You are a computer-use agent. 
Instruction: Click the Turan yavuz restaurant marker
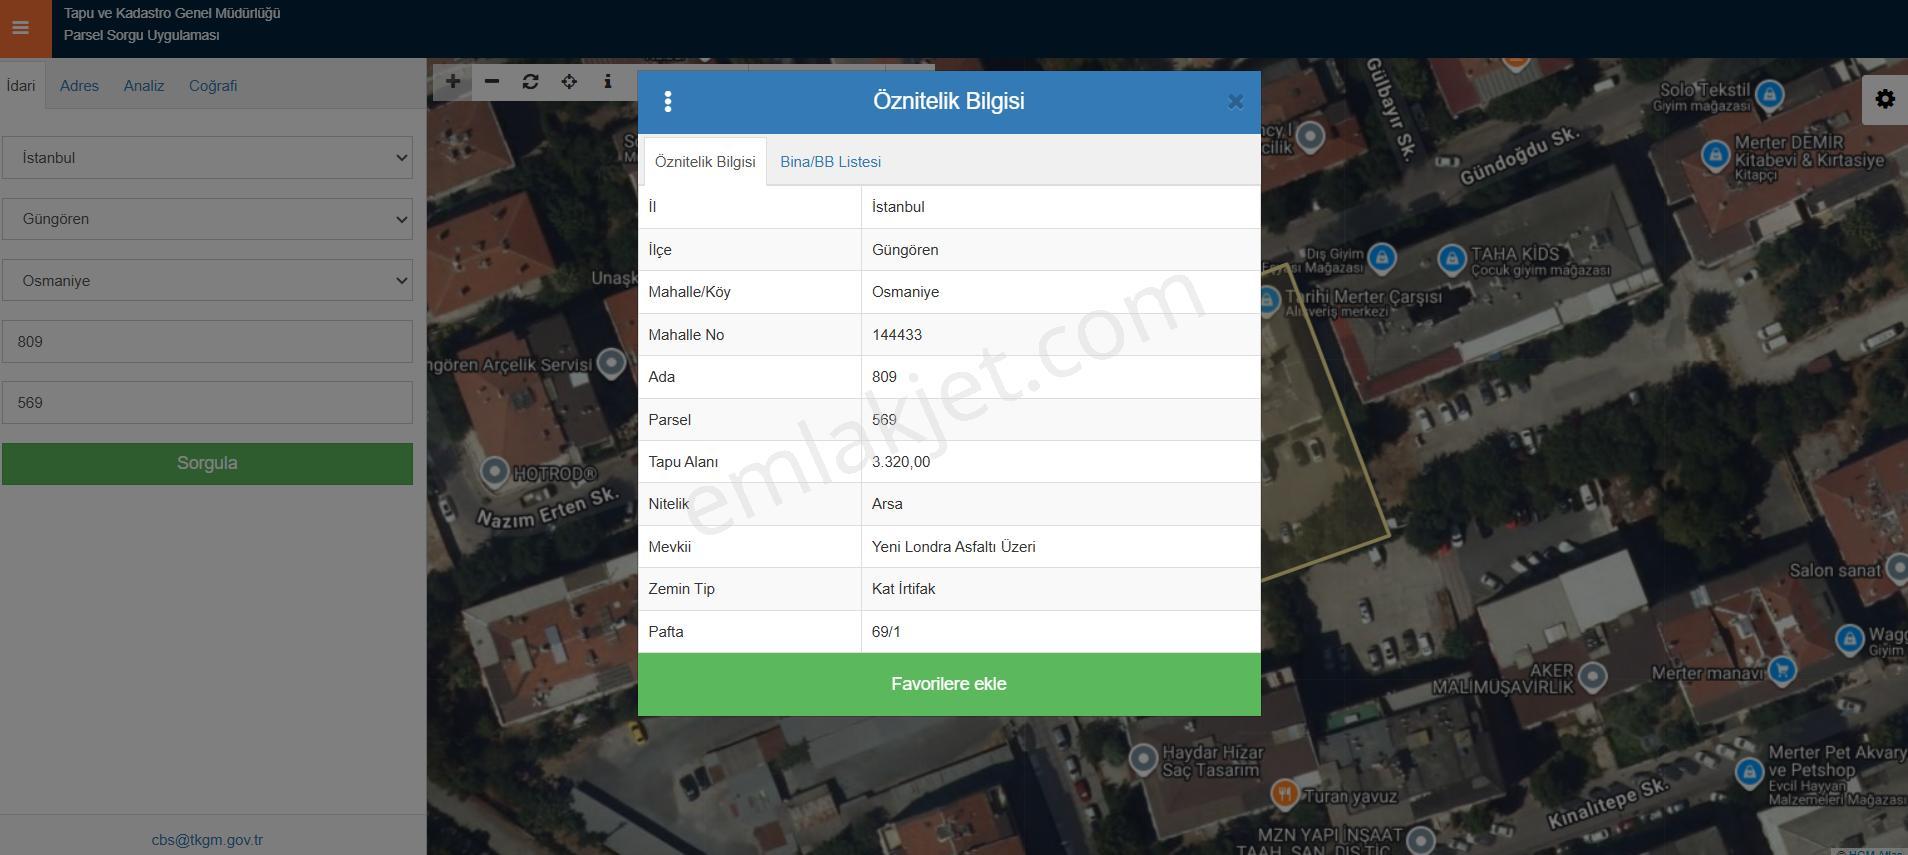pos(1285,794)
